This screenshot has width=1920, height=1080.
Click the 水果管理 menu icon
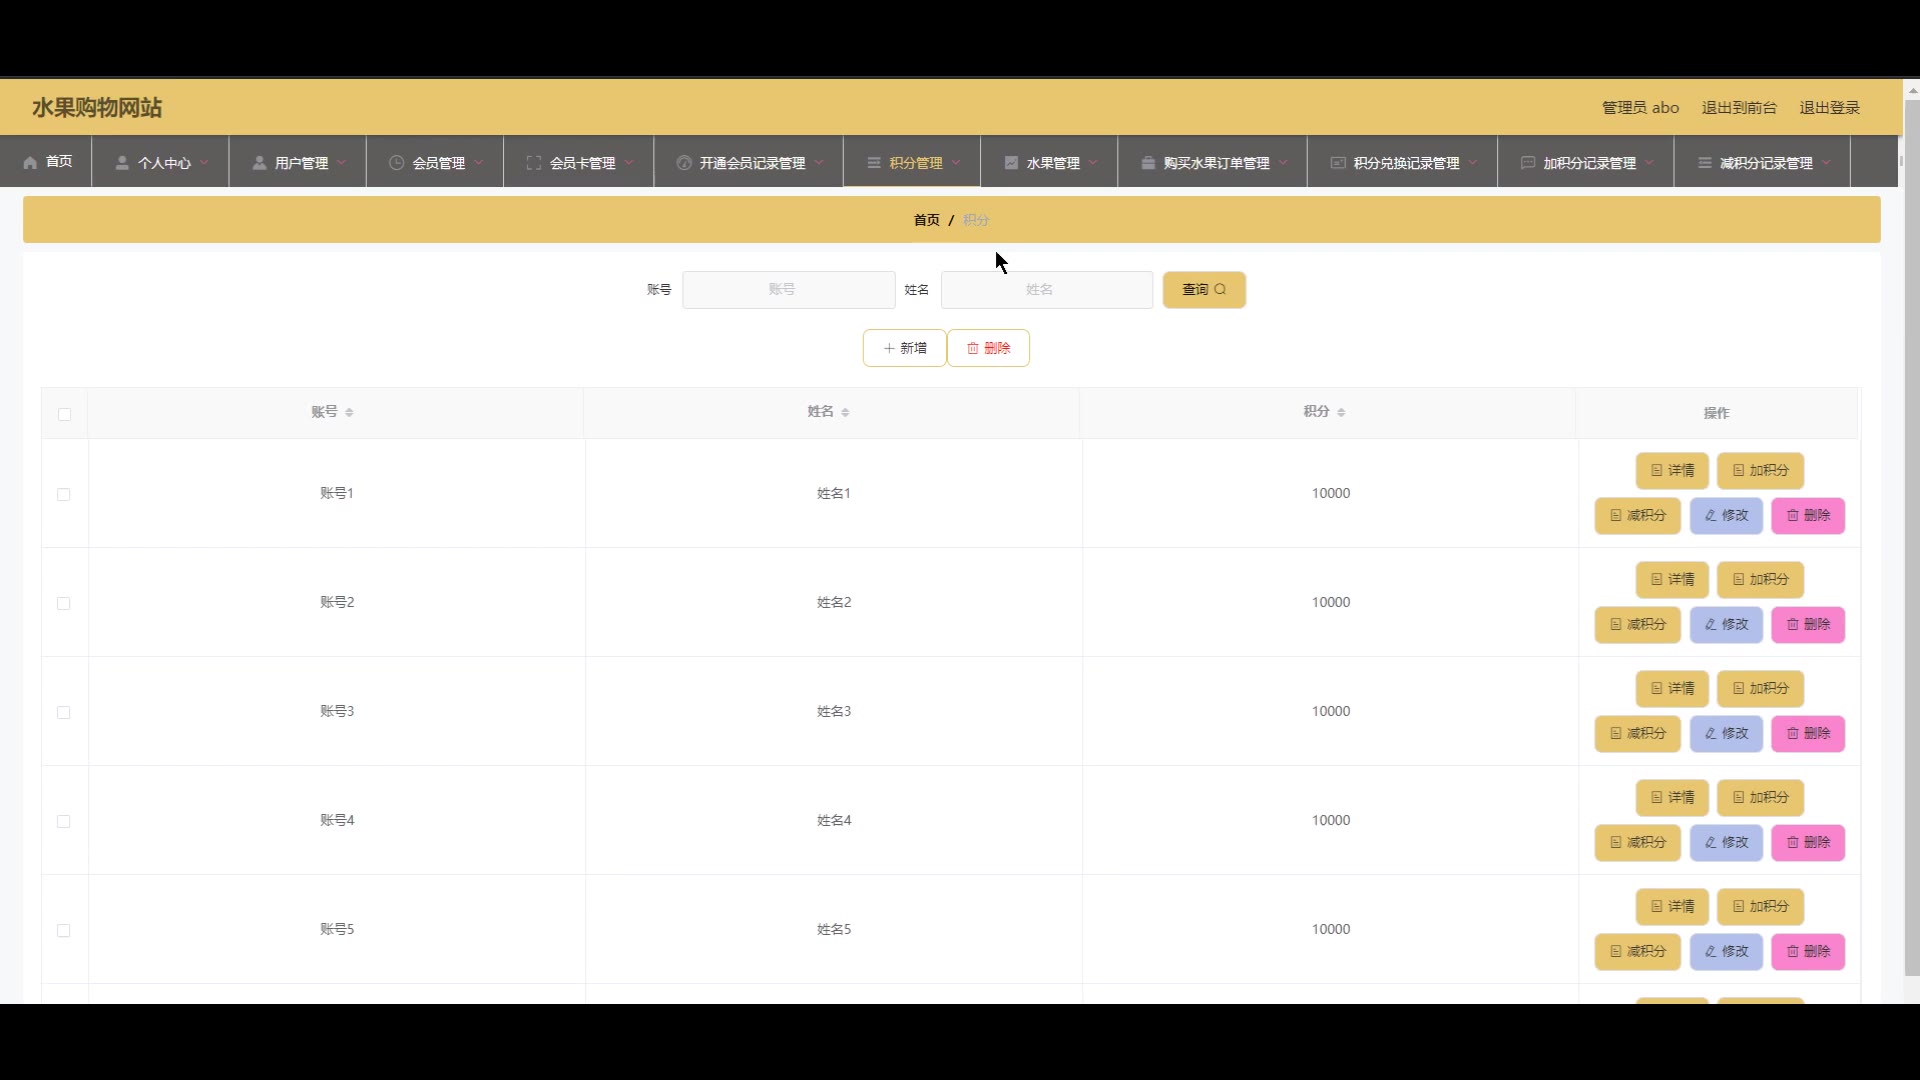pos(1011,163)
